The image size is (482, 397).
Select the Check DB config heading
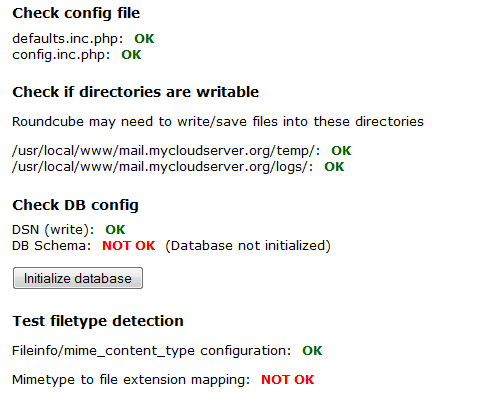click(x=75, y=205)
